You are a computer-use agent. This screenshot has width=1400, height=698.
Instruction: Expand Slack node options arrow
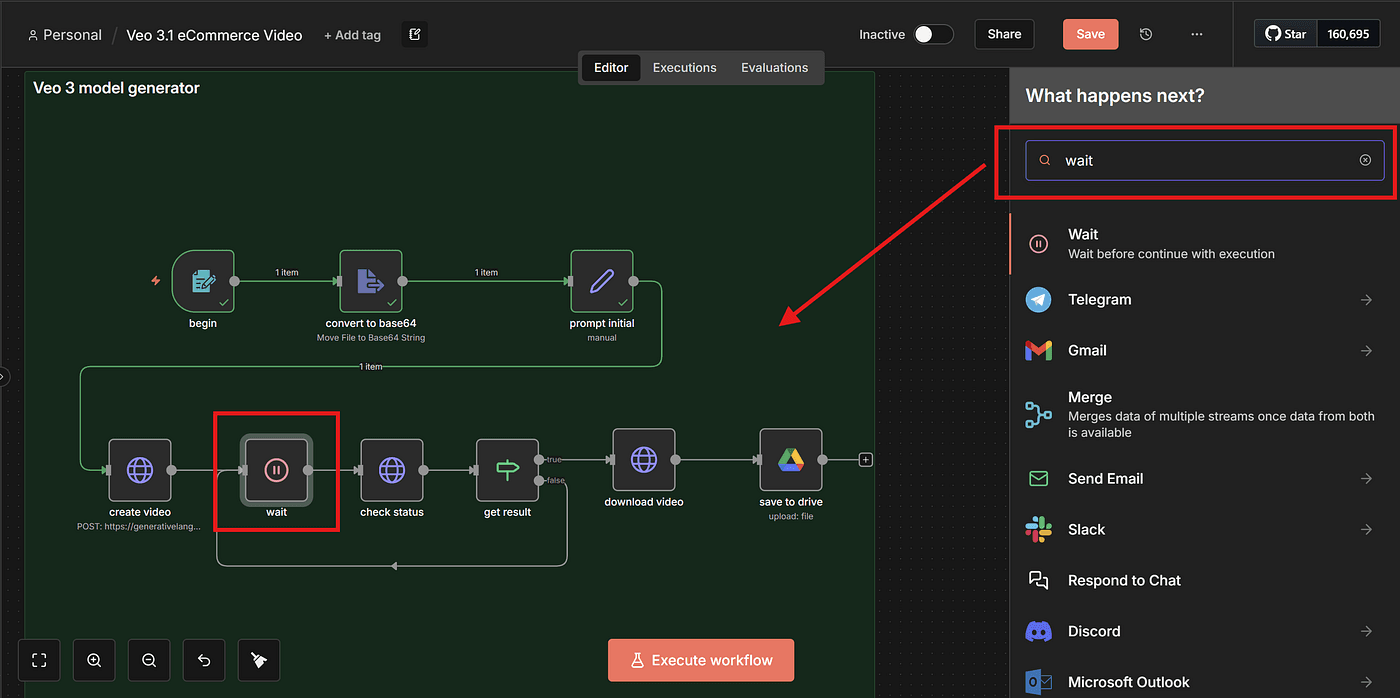point(1366,530)
